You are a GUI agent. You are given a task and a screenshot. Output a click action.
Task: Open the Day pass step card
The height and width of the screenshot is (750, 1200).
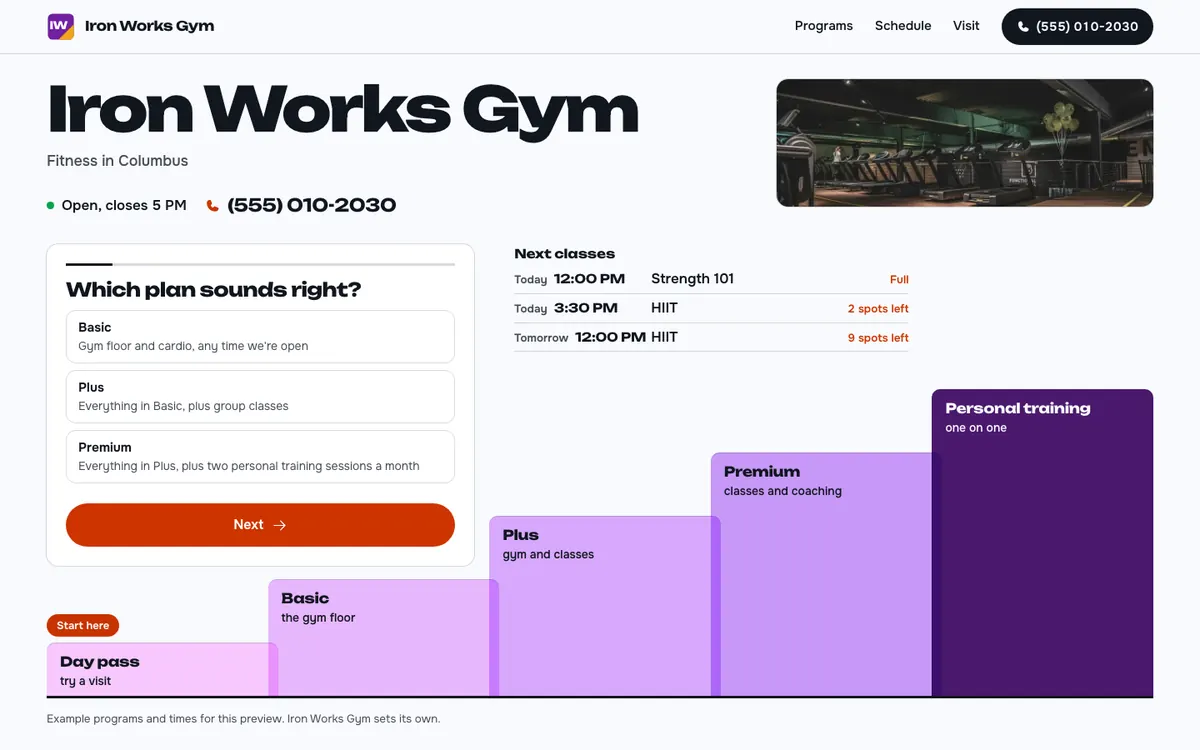162,670
